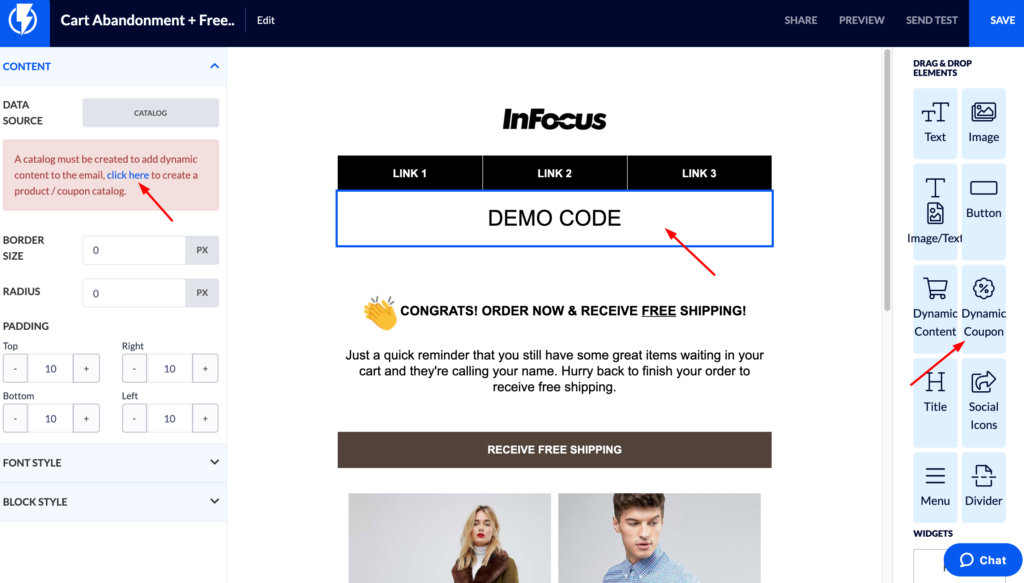Collapse the CONTENT section

tap(214, 66)
